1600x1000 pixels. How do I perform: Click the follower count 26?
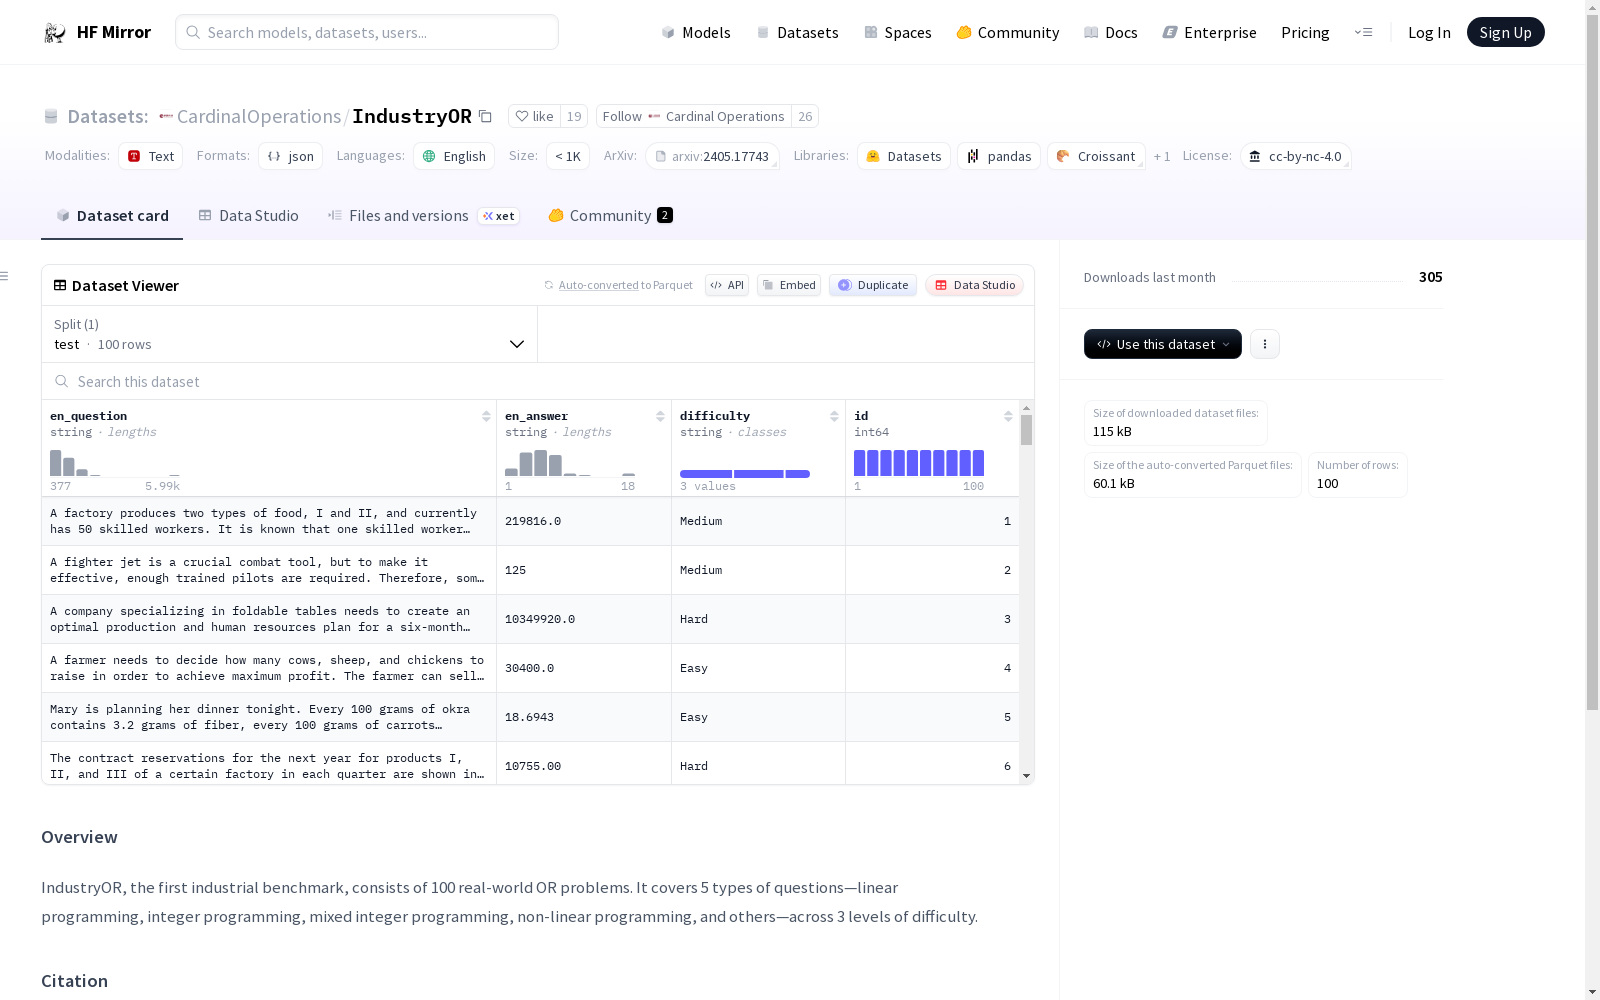pos(805,116)
